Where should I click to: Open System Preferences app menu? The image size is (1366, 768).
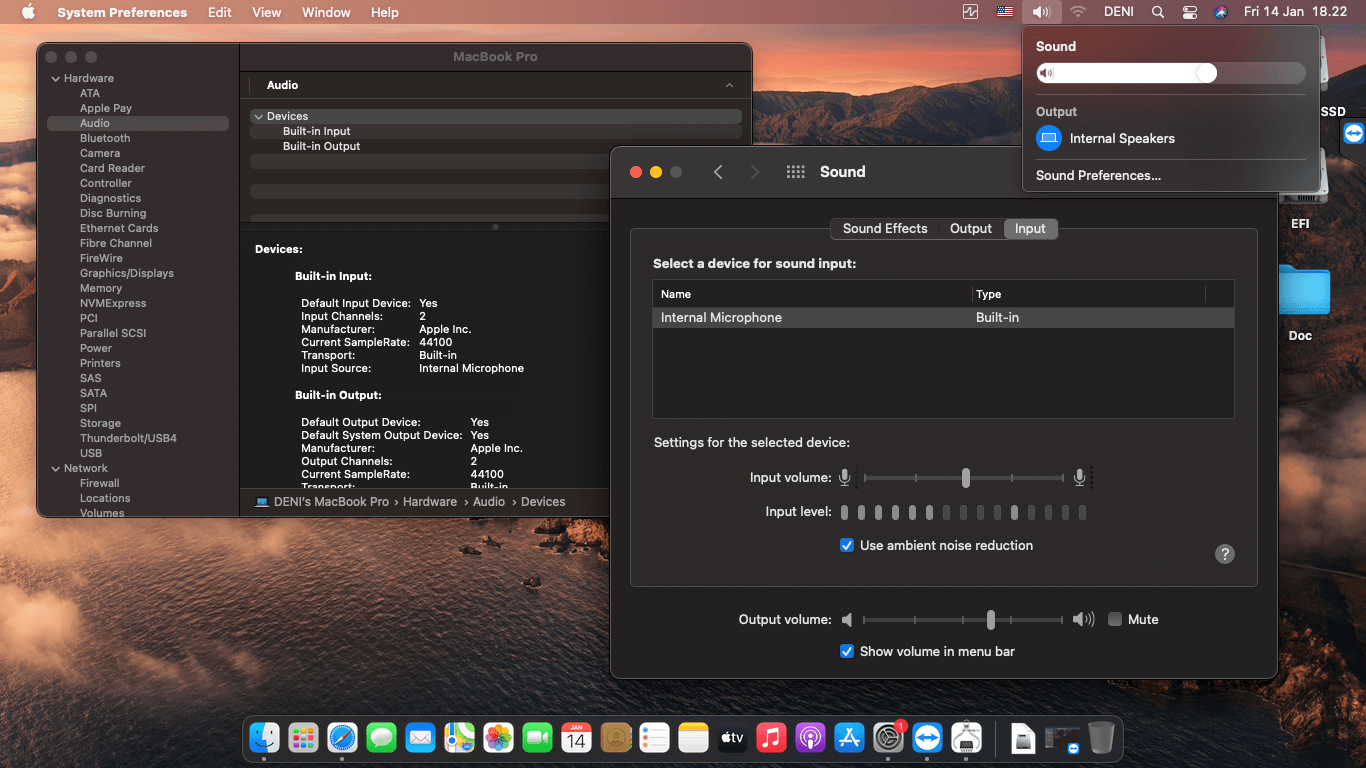[122, 12]
